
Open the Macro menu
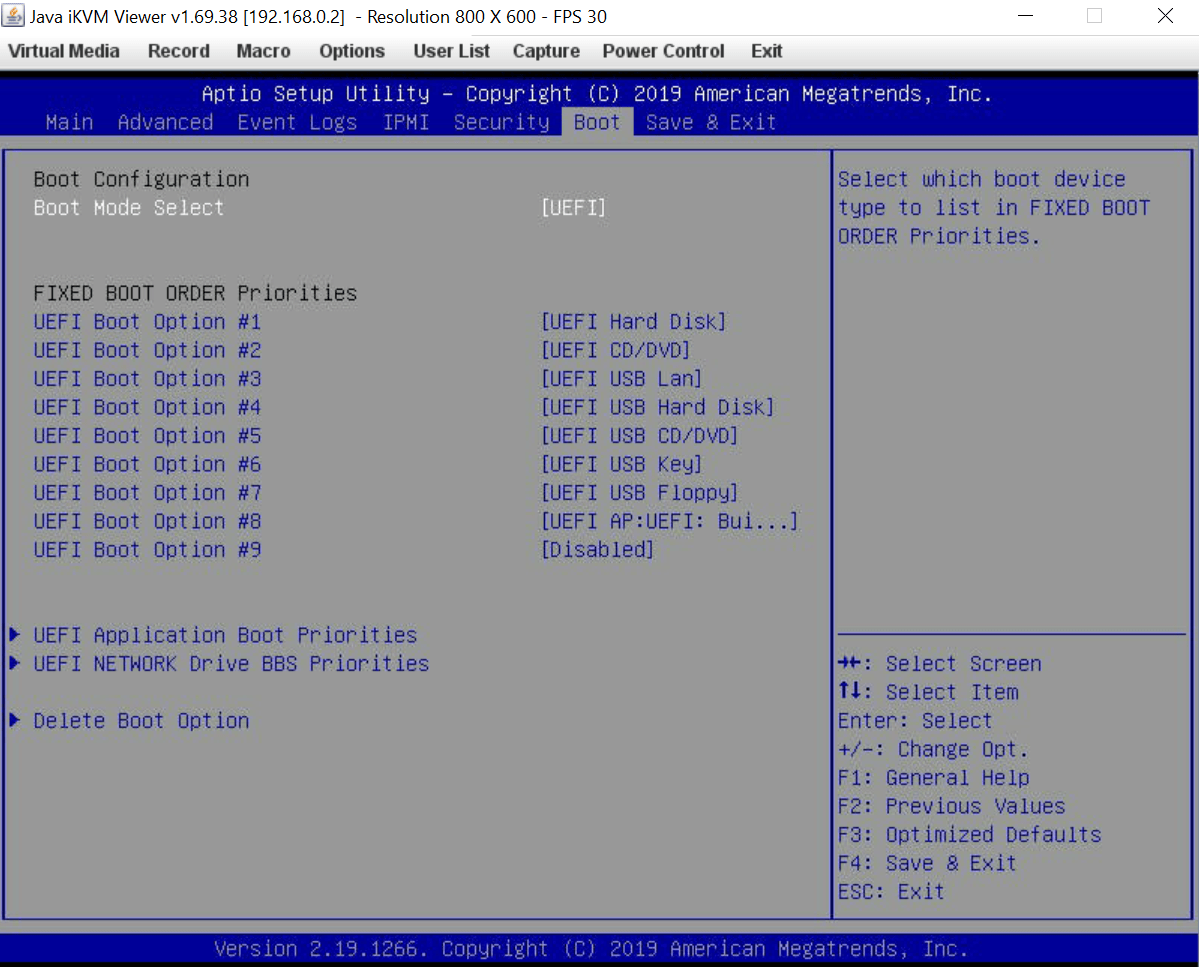(x=263, y=51)
